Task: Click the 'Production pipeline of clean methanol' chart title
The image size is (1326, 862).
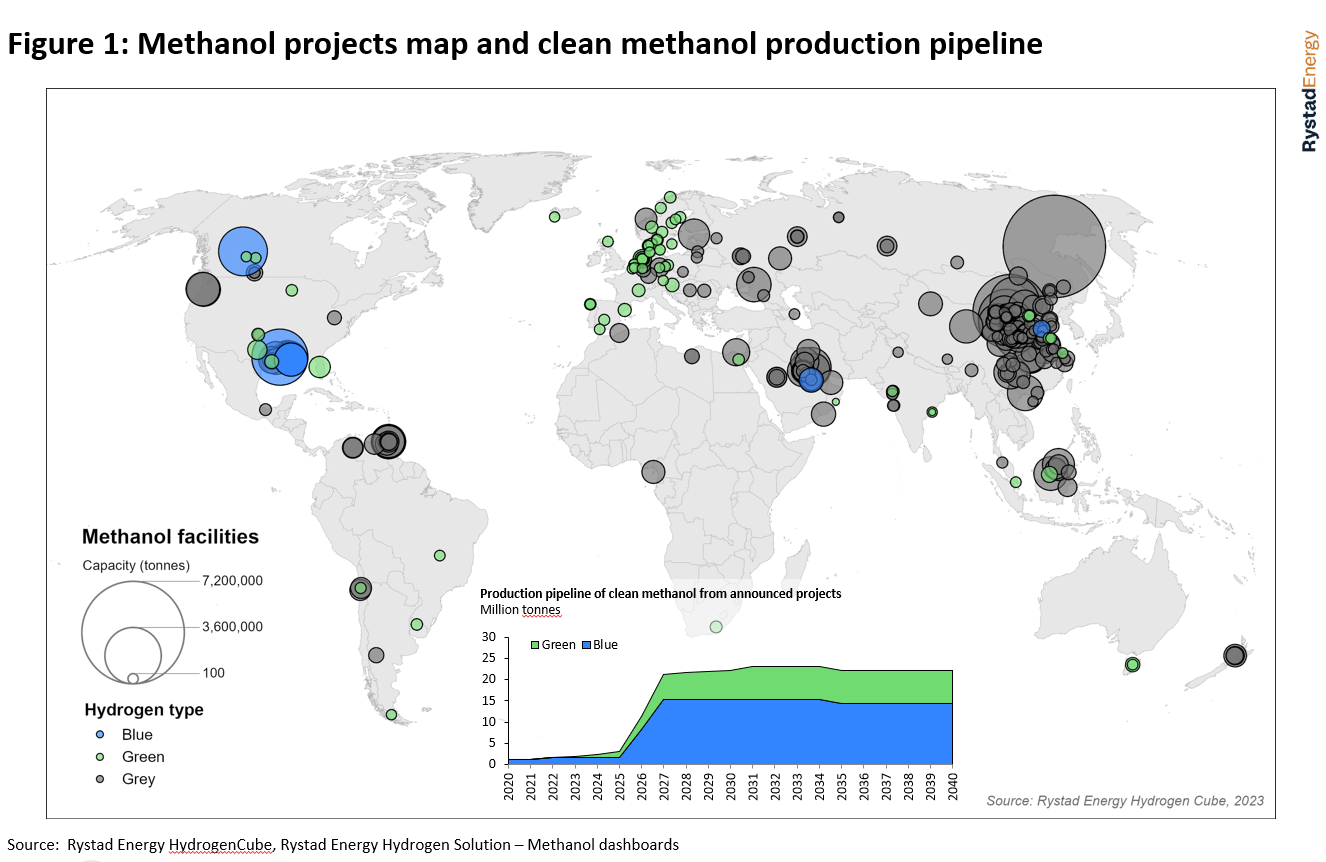Action: tap(661, 593)
